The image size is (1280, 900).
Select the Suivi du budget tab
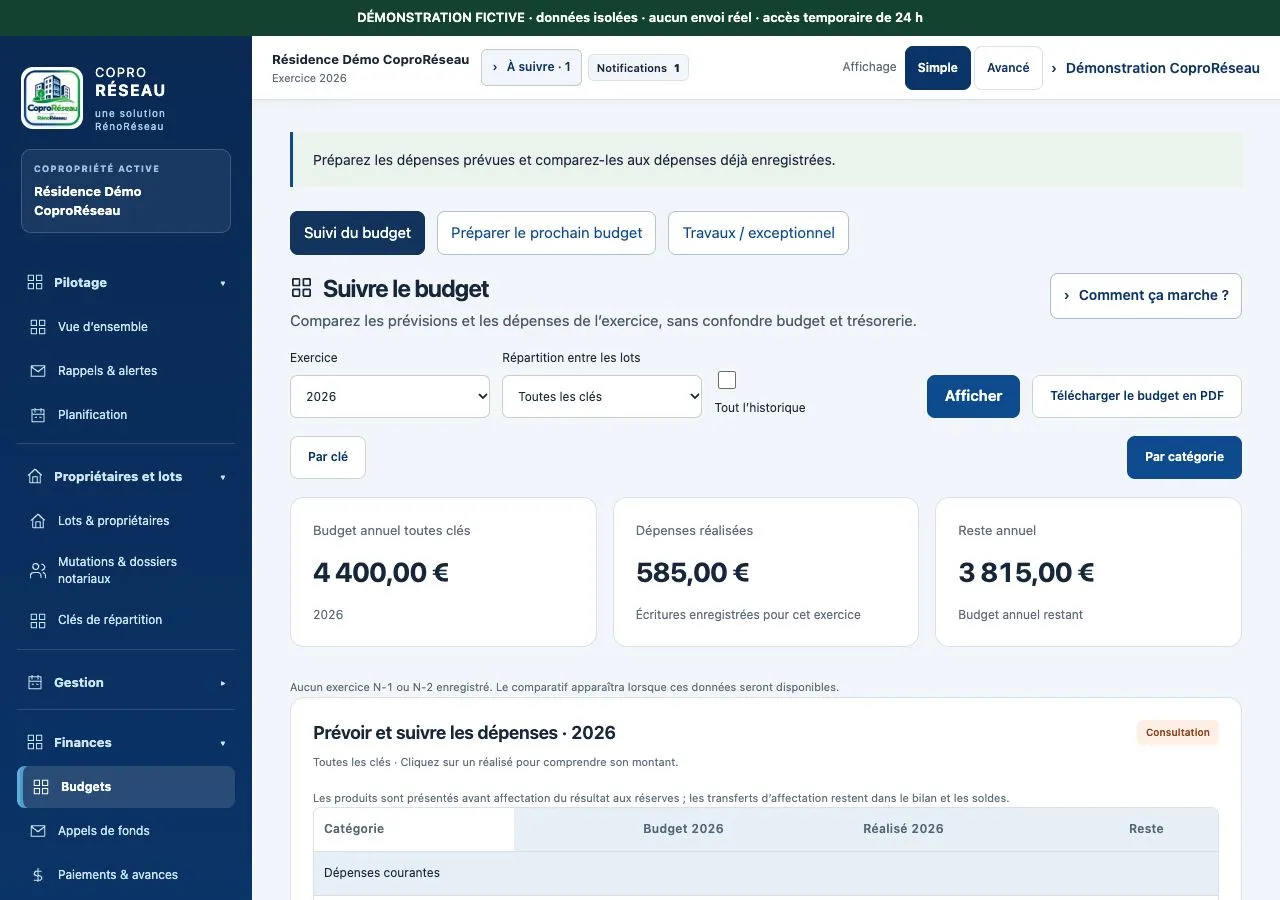[357, 233]
